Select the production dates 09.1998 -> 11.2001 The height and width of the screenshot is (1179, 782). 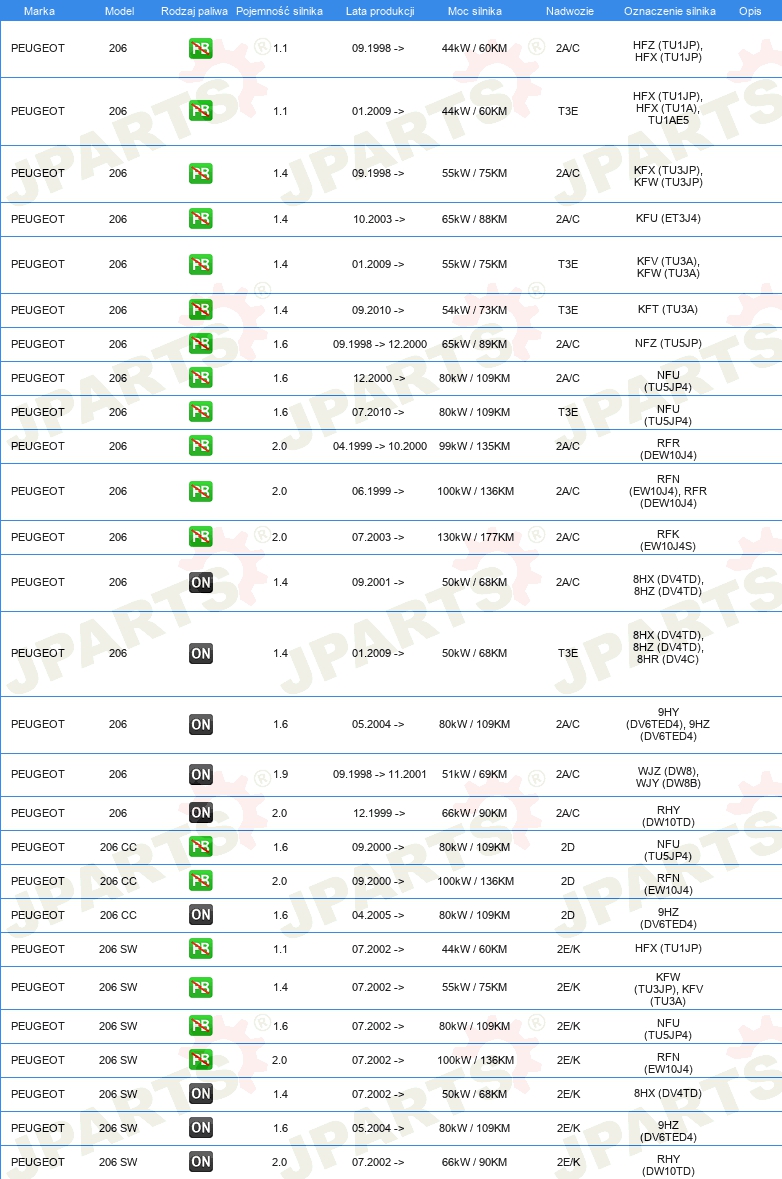(x=380, y=774)
